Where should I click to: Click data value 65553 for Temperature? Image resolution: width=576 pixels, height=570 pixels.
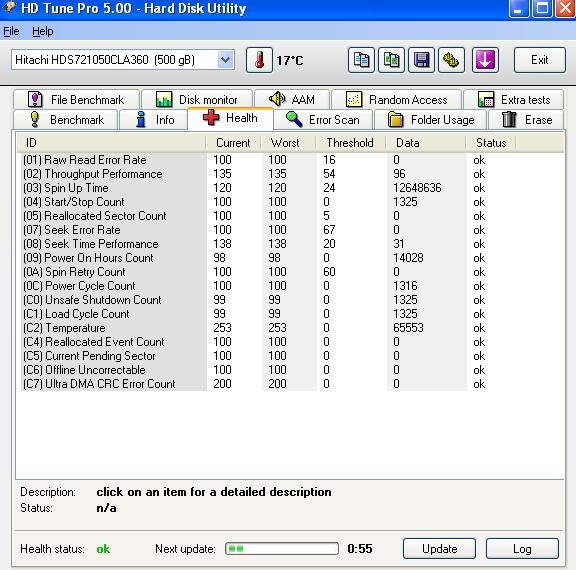click(x=408, y=328)
